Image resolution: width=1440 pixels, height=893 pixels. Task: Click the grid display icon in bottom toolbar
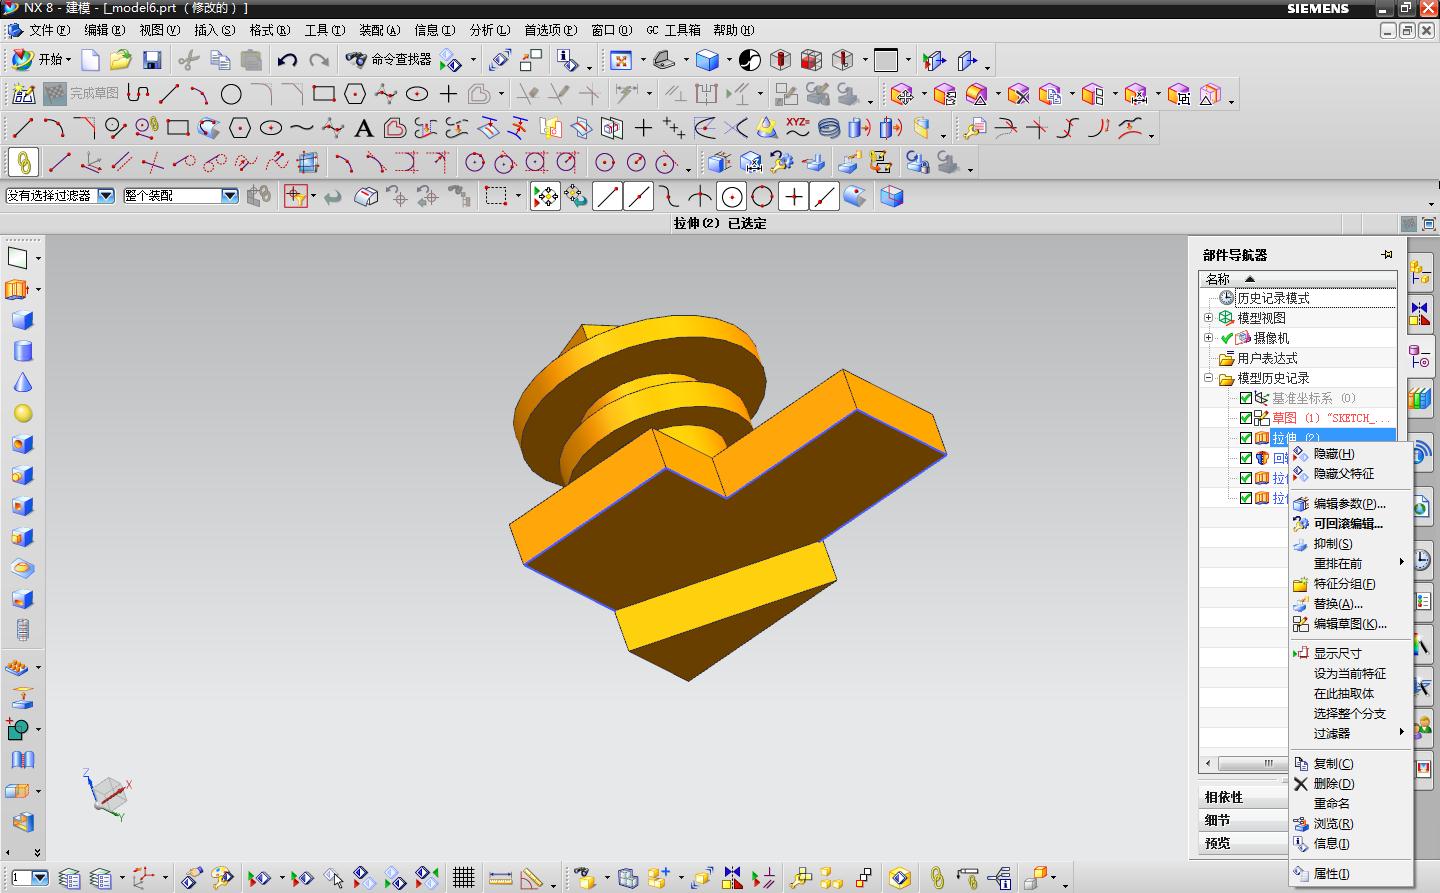463,878
